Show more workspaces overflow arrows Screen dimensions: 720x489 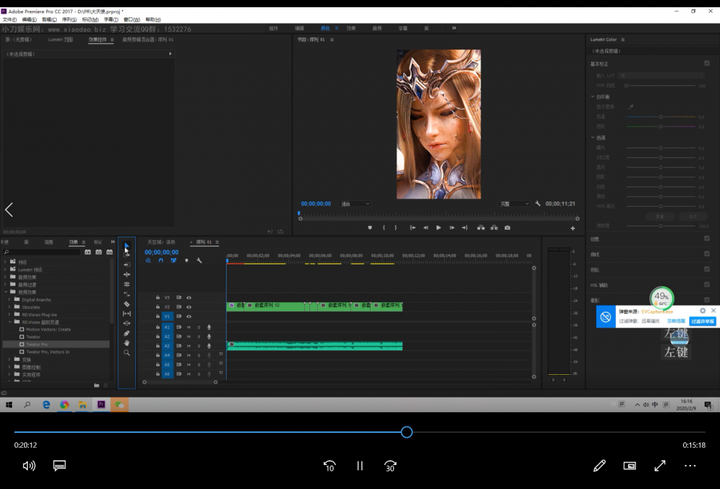coord(454,28)
